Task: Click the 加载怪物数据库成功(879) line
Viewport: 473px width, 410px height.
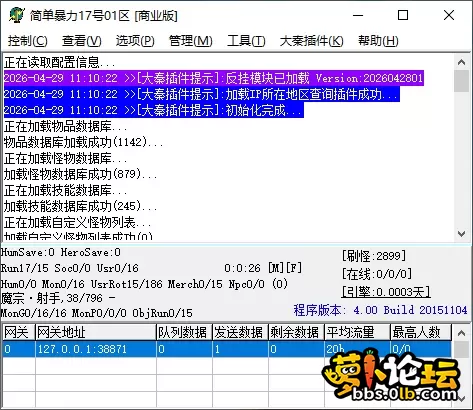Action: click(80, 174)
